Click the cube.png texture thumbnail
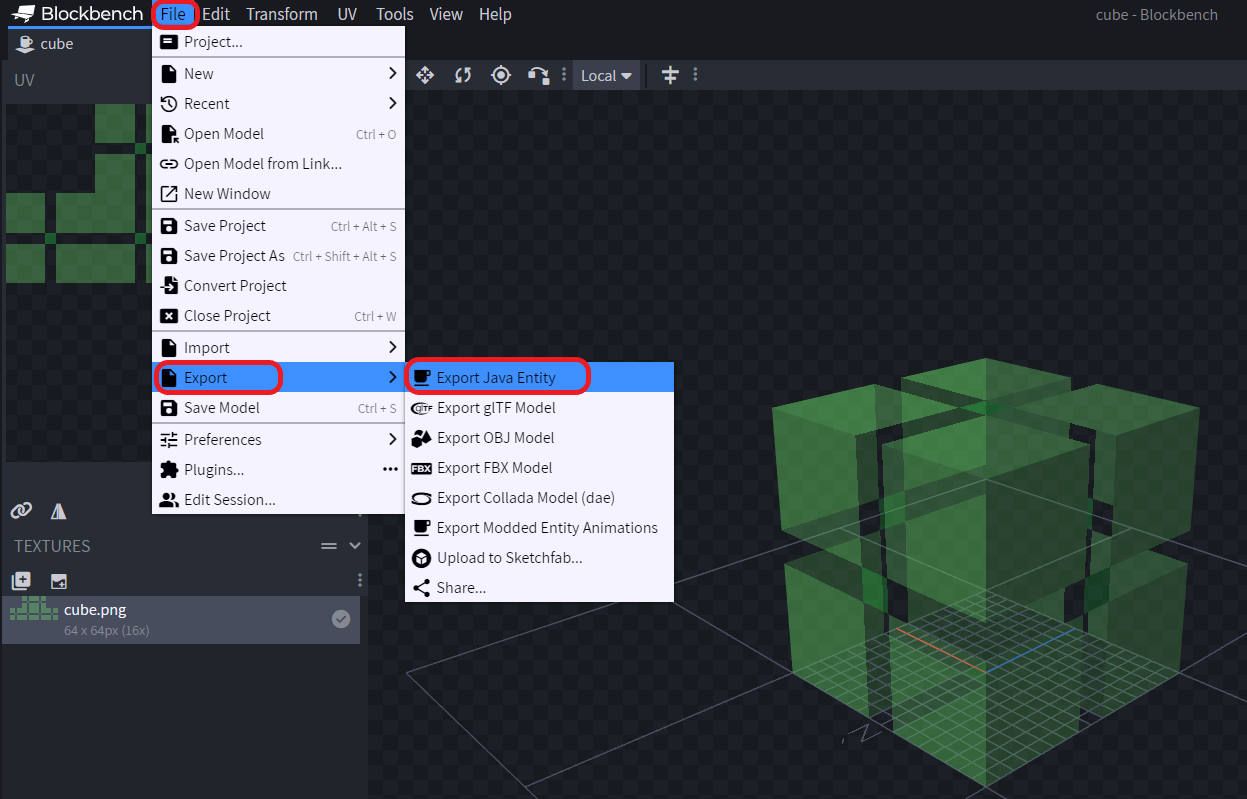The height and width of the screenshot is (799, 1247). pyautogui.click(x=32, y=609)
